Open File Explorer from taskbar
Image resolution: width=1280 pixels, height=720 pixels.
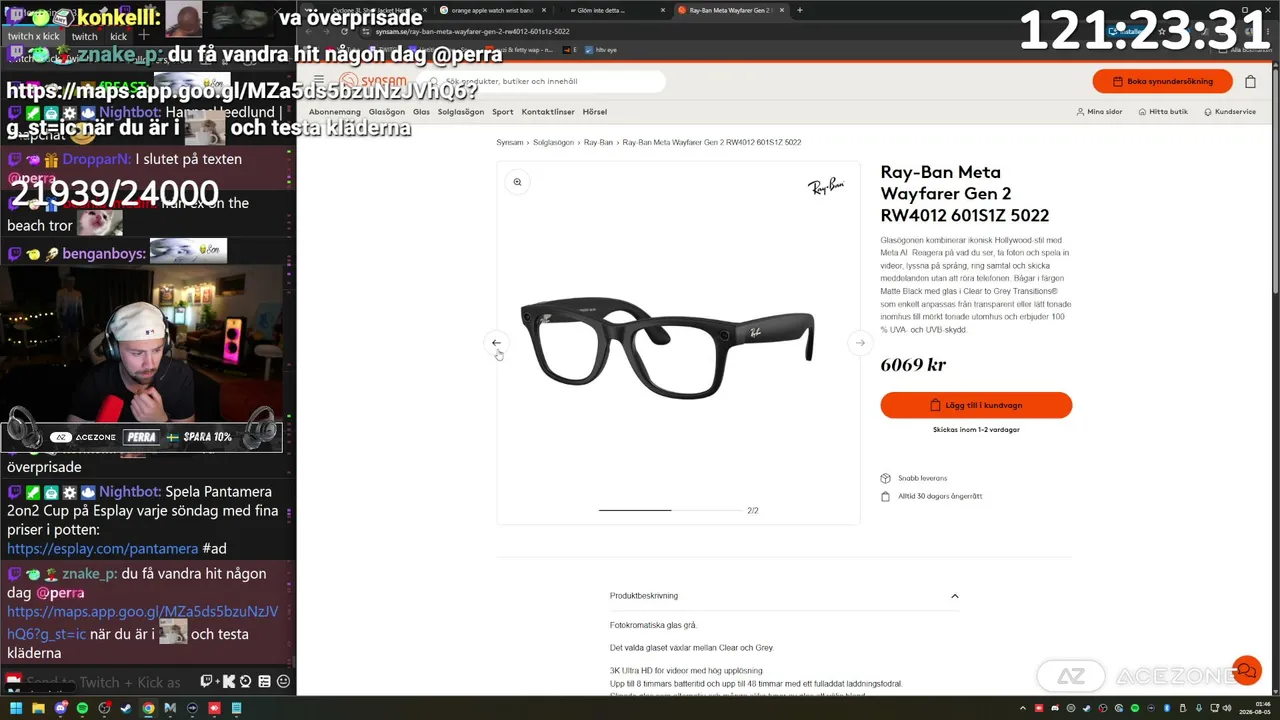38,708
